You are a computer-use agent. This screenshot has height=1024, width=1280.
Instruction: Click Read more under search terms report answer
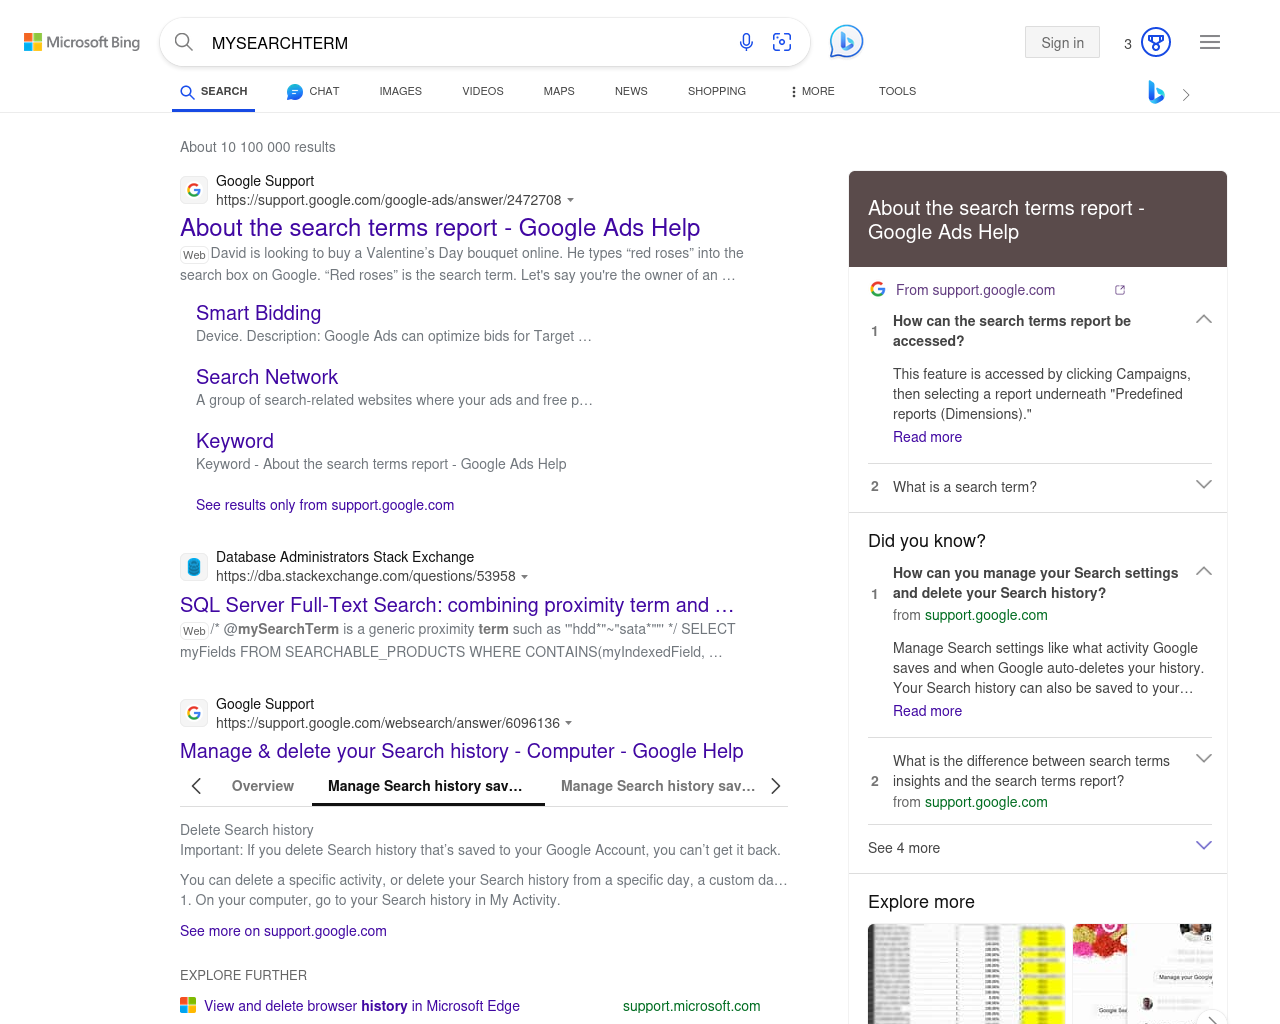click(927, 437)
